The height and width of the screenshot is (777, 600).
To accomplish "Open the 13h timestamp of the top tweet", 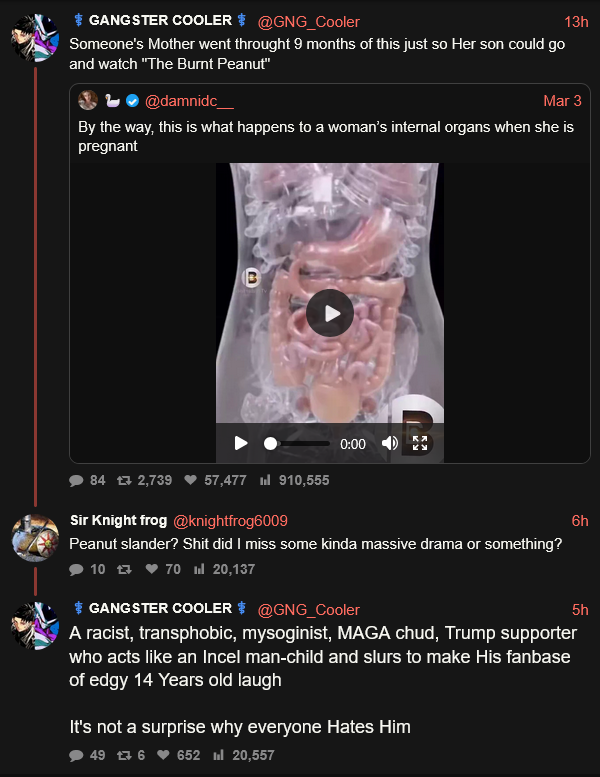I will pyautogui.click(x=576, y=22).
